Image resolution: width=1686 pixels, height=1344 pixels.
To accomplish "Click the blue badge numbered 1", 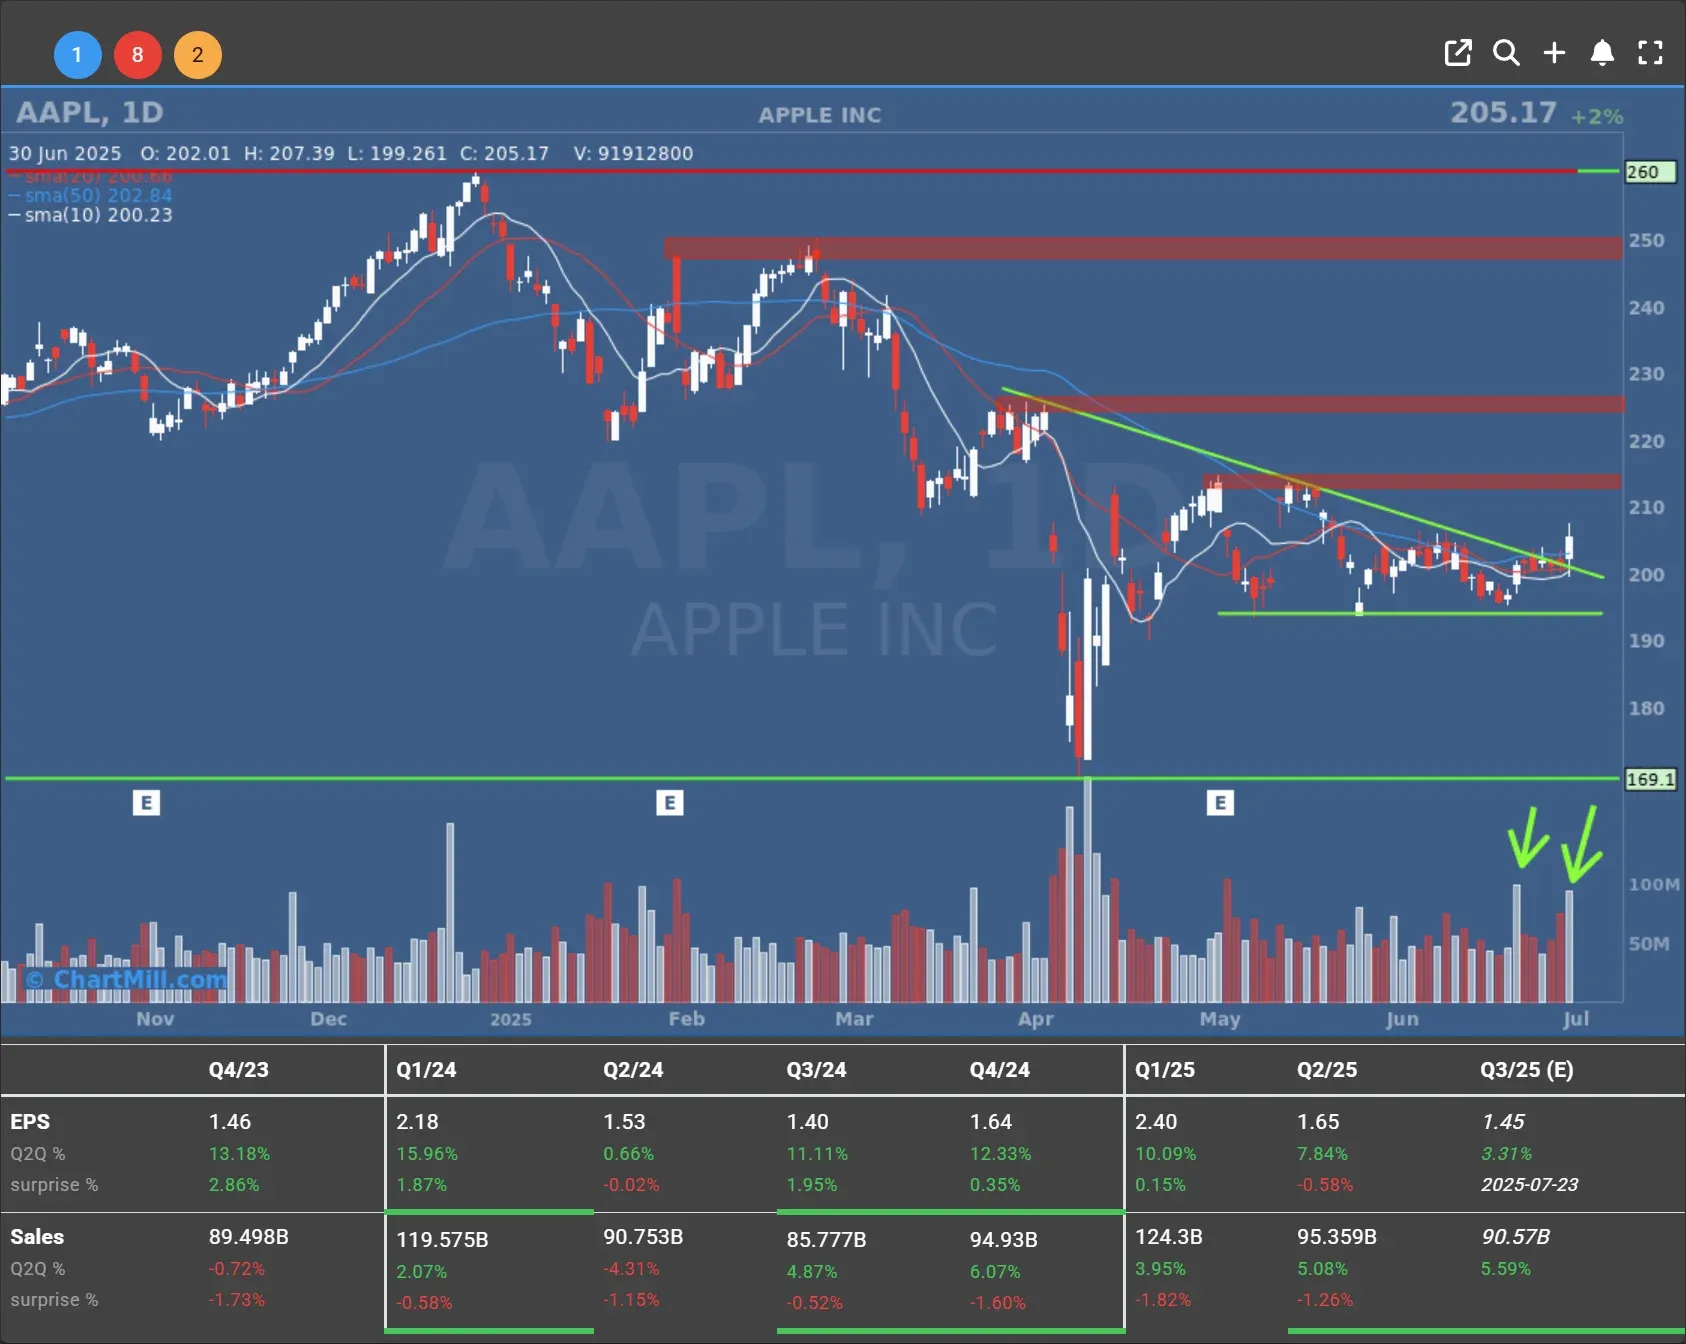I will [77, 55].
